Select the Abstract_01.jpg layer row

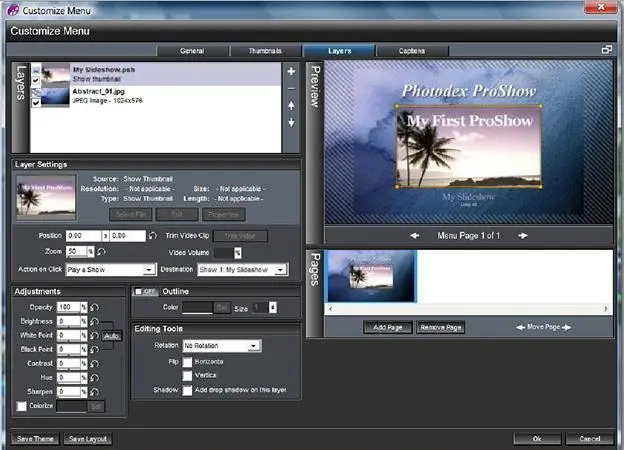tap(156, 97)
